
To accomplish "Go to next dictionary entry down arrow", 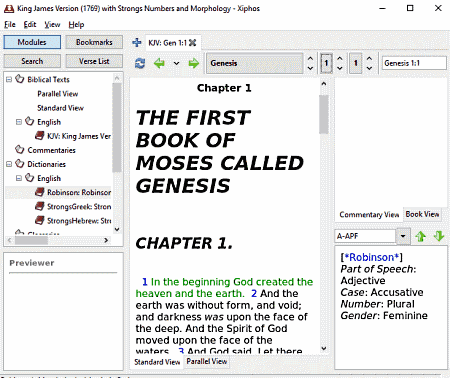I will (x=439, y=236).
